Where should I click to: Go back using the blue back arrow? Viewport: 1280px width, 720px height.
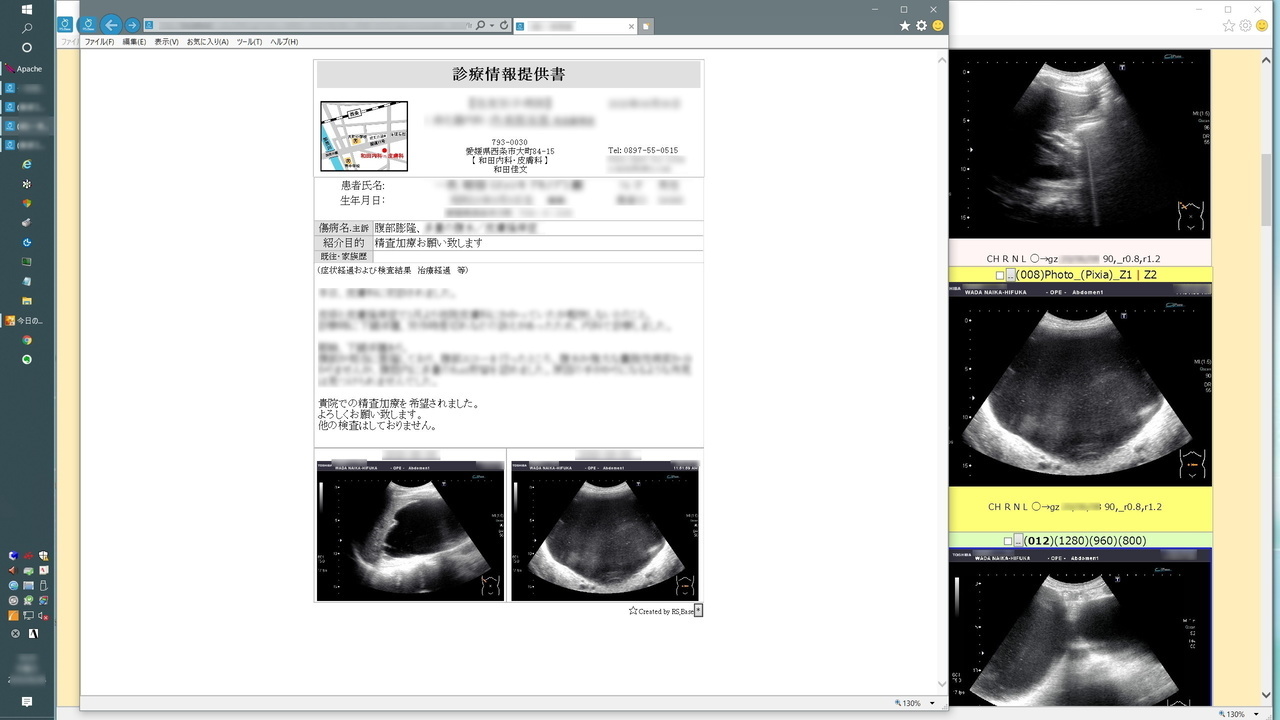111,25
